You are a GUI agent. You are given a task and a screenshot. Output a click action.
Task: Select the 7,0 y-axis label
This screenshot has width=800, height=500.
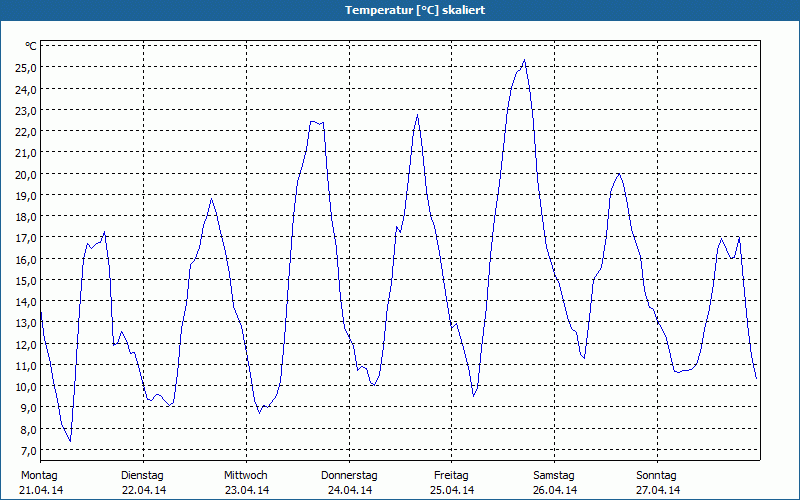coord(26,451)
